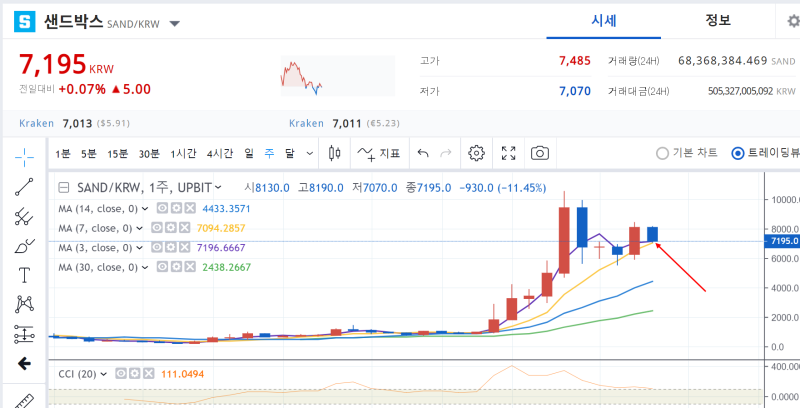Select the forecast position tool

tap(24, 334)
